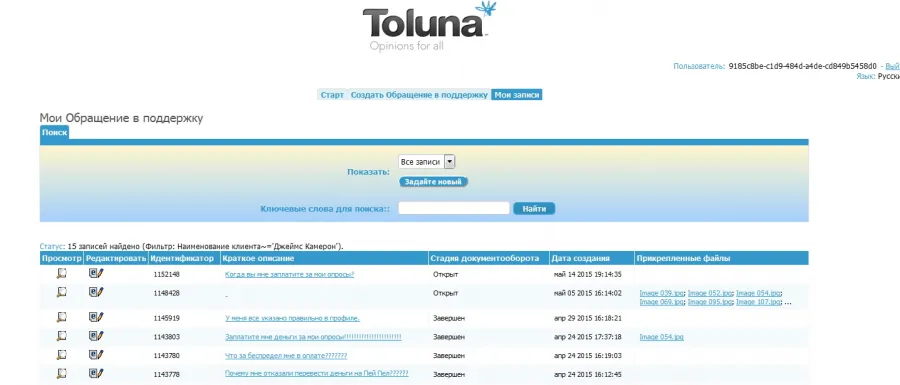Open 'Создать Обращение в поддержку' tab
900x385 pixels.
click(x=419, y=95)
